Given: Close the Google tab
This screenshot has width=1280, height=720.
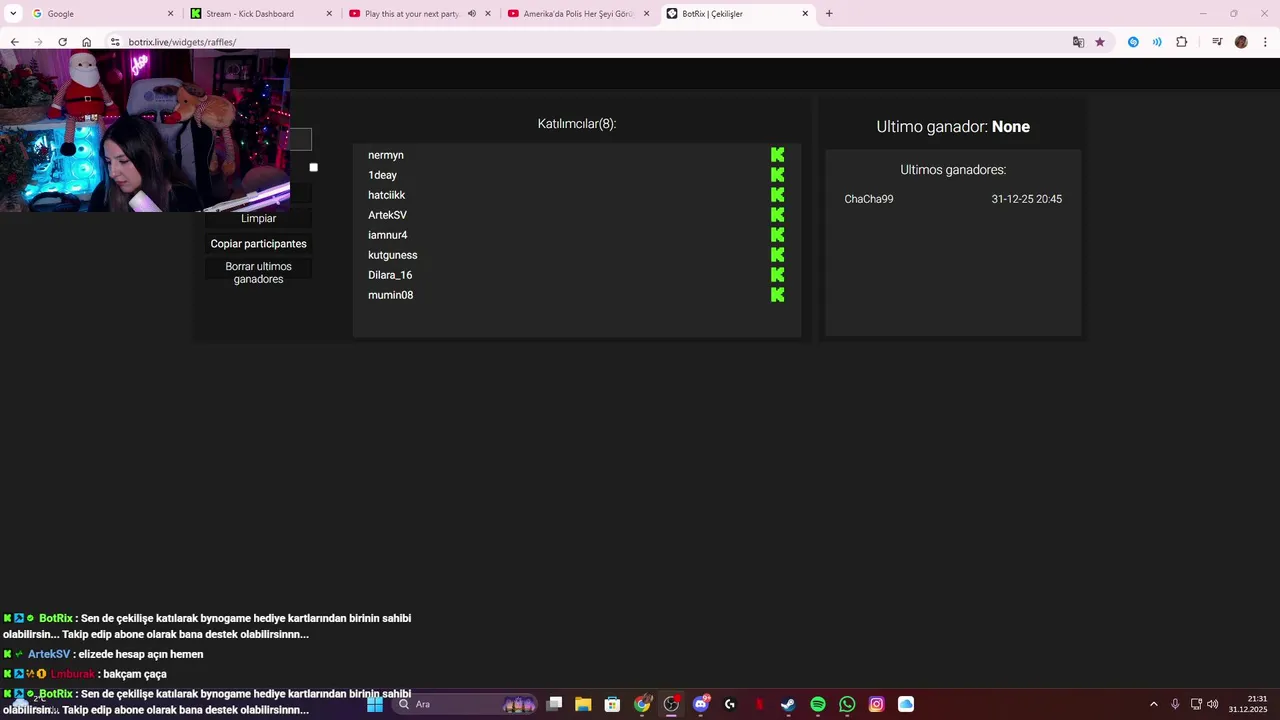Looking at the screenshot, I should 170,14.
